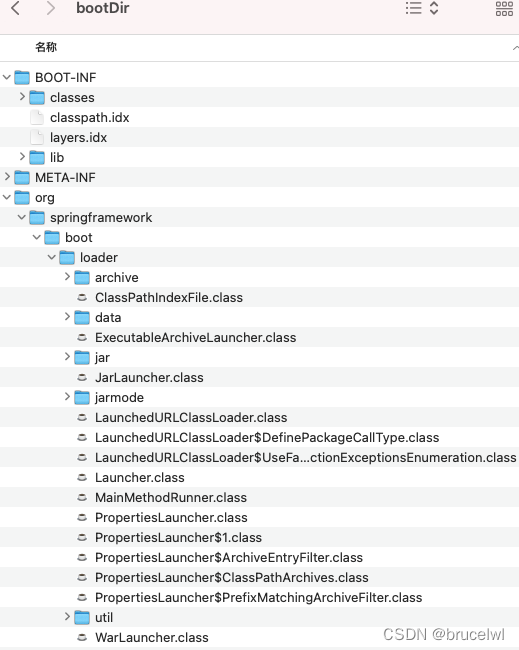Select layers.idx file
The height and width of the screenshot is (650, 519).
pyautogui.click(x=78, y=138)
